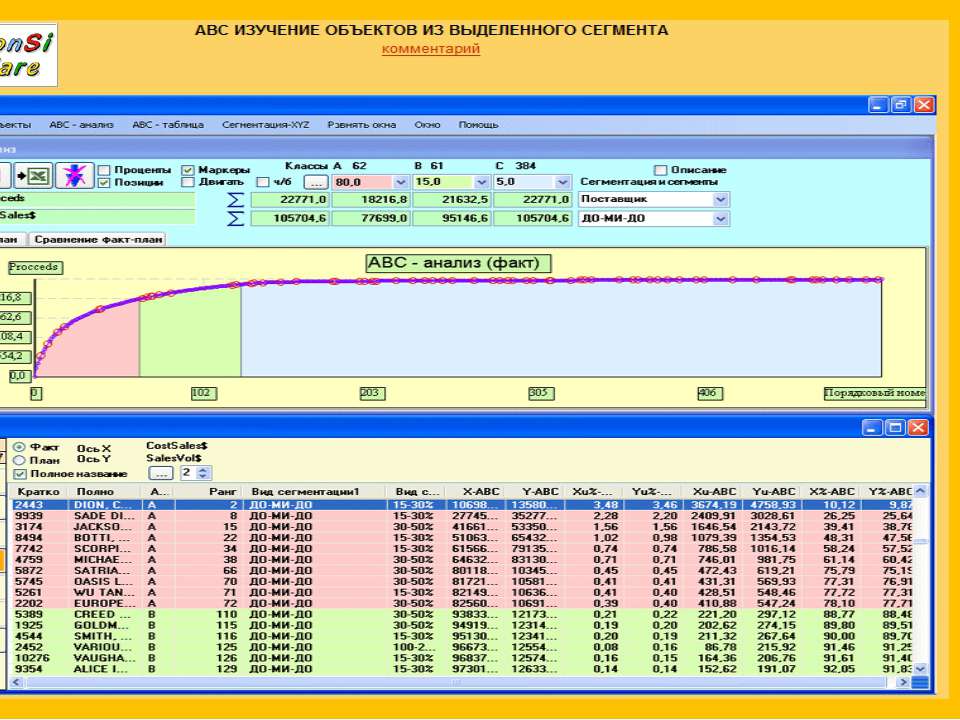Select the GOLDM... table row

(462, 626)
